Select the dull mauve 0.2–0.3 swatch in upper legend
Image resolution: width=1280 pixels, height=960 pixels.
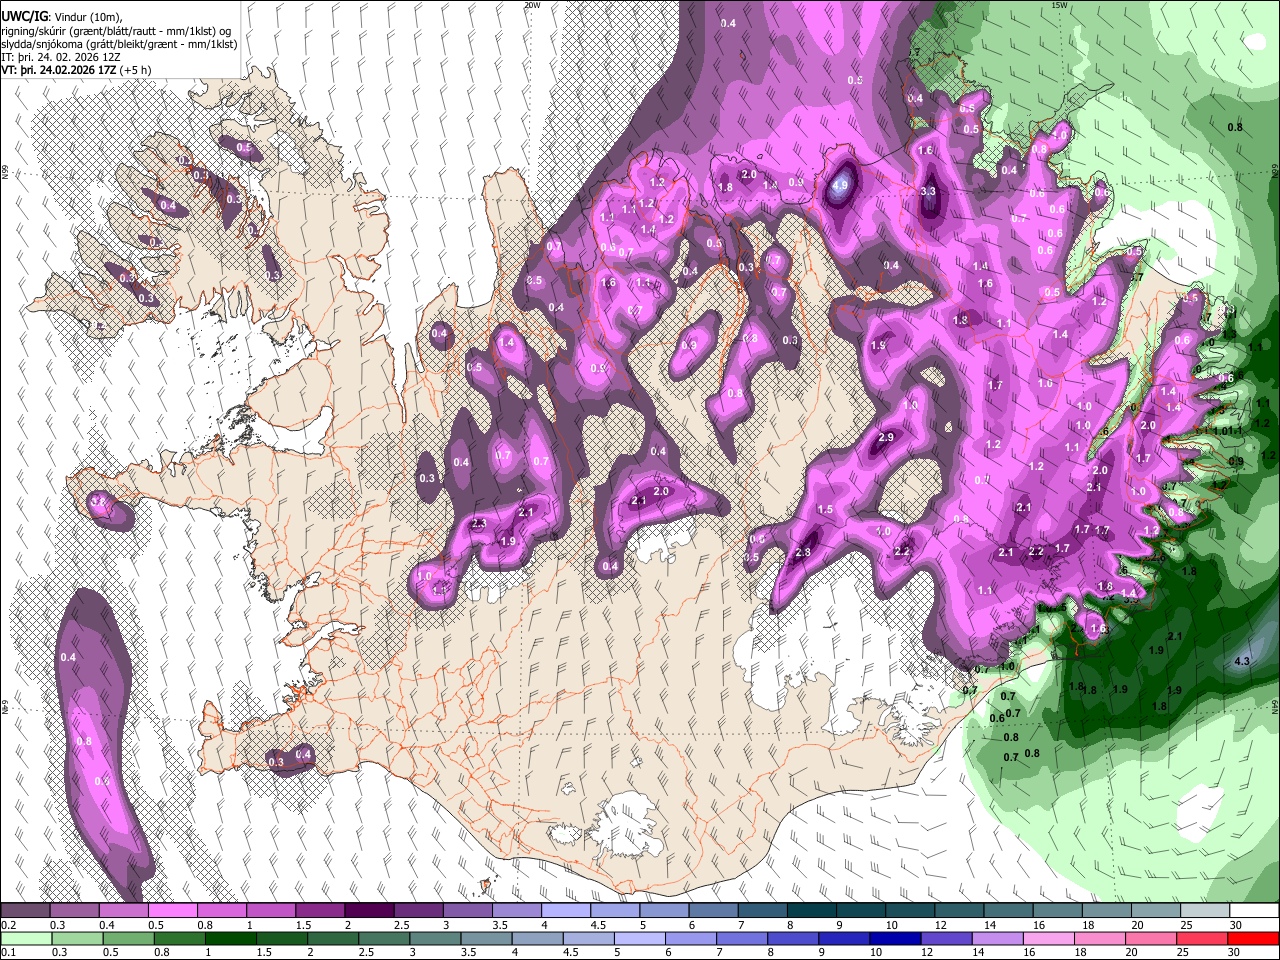click(x=25, y=911)
